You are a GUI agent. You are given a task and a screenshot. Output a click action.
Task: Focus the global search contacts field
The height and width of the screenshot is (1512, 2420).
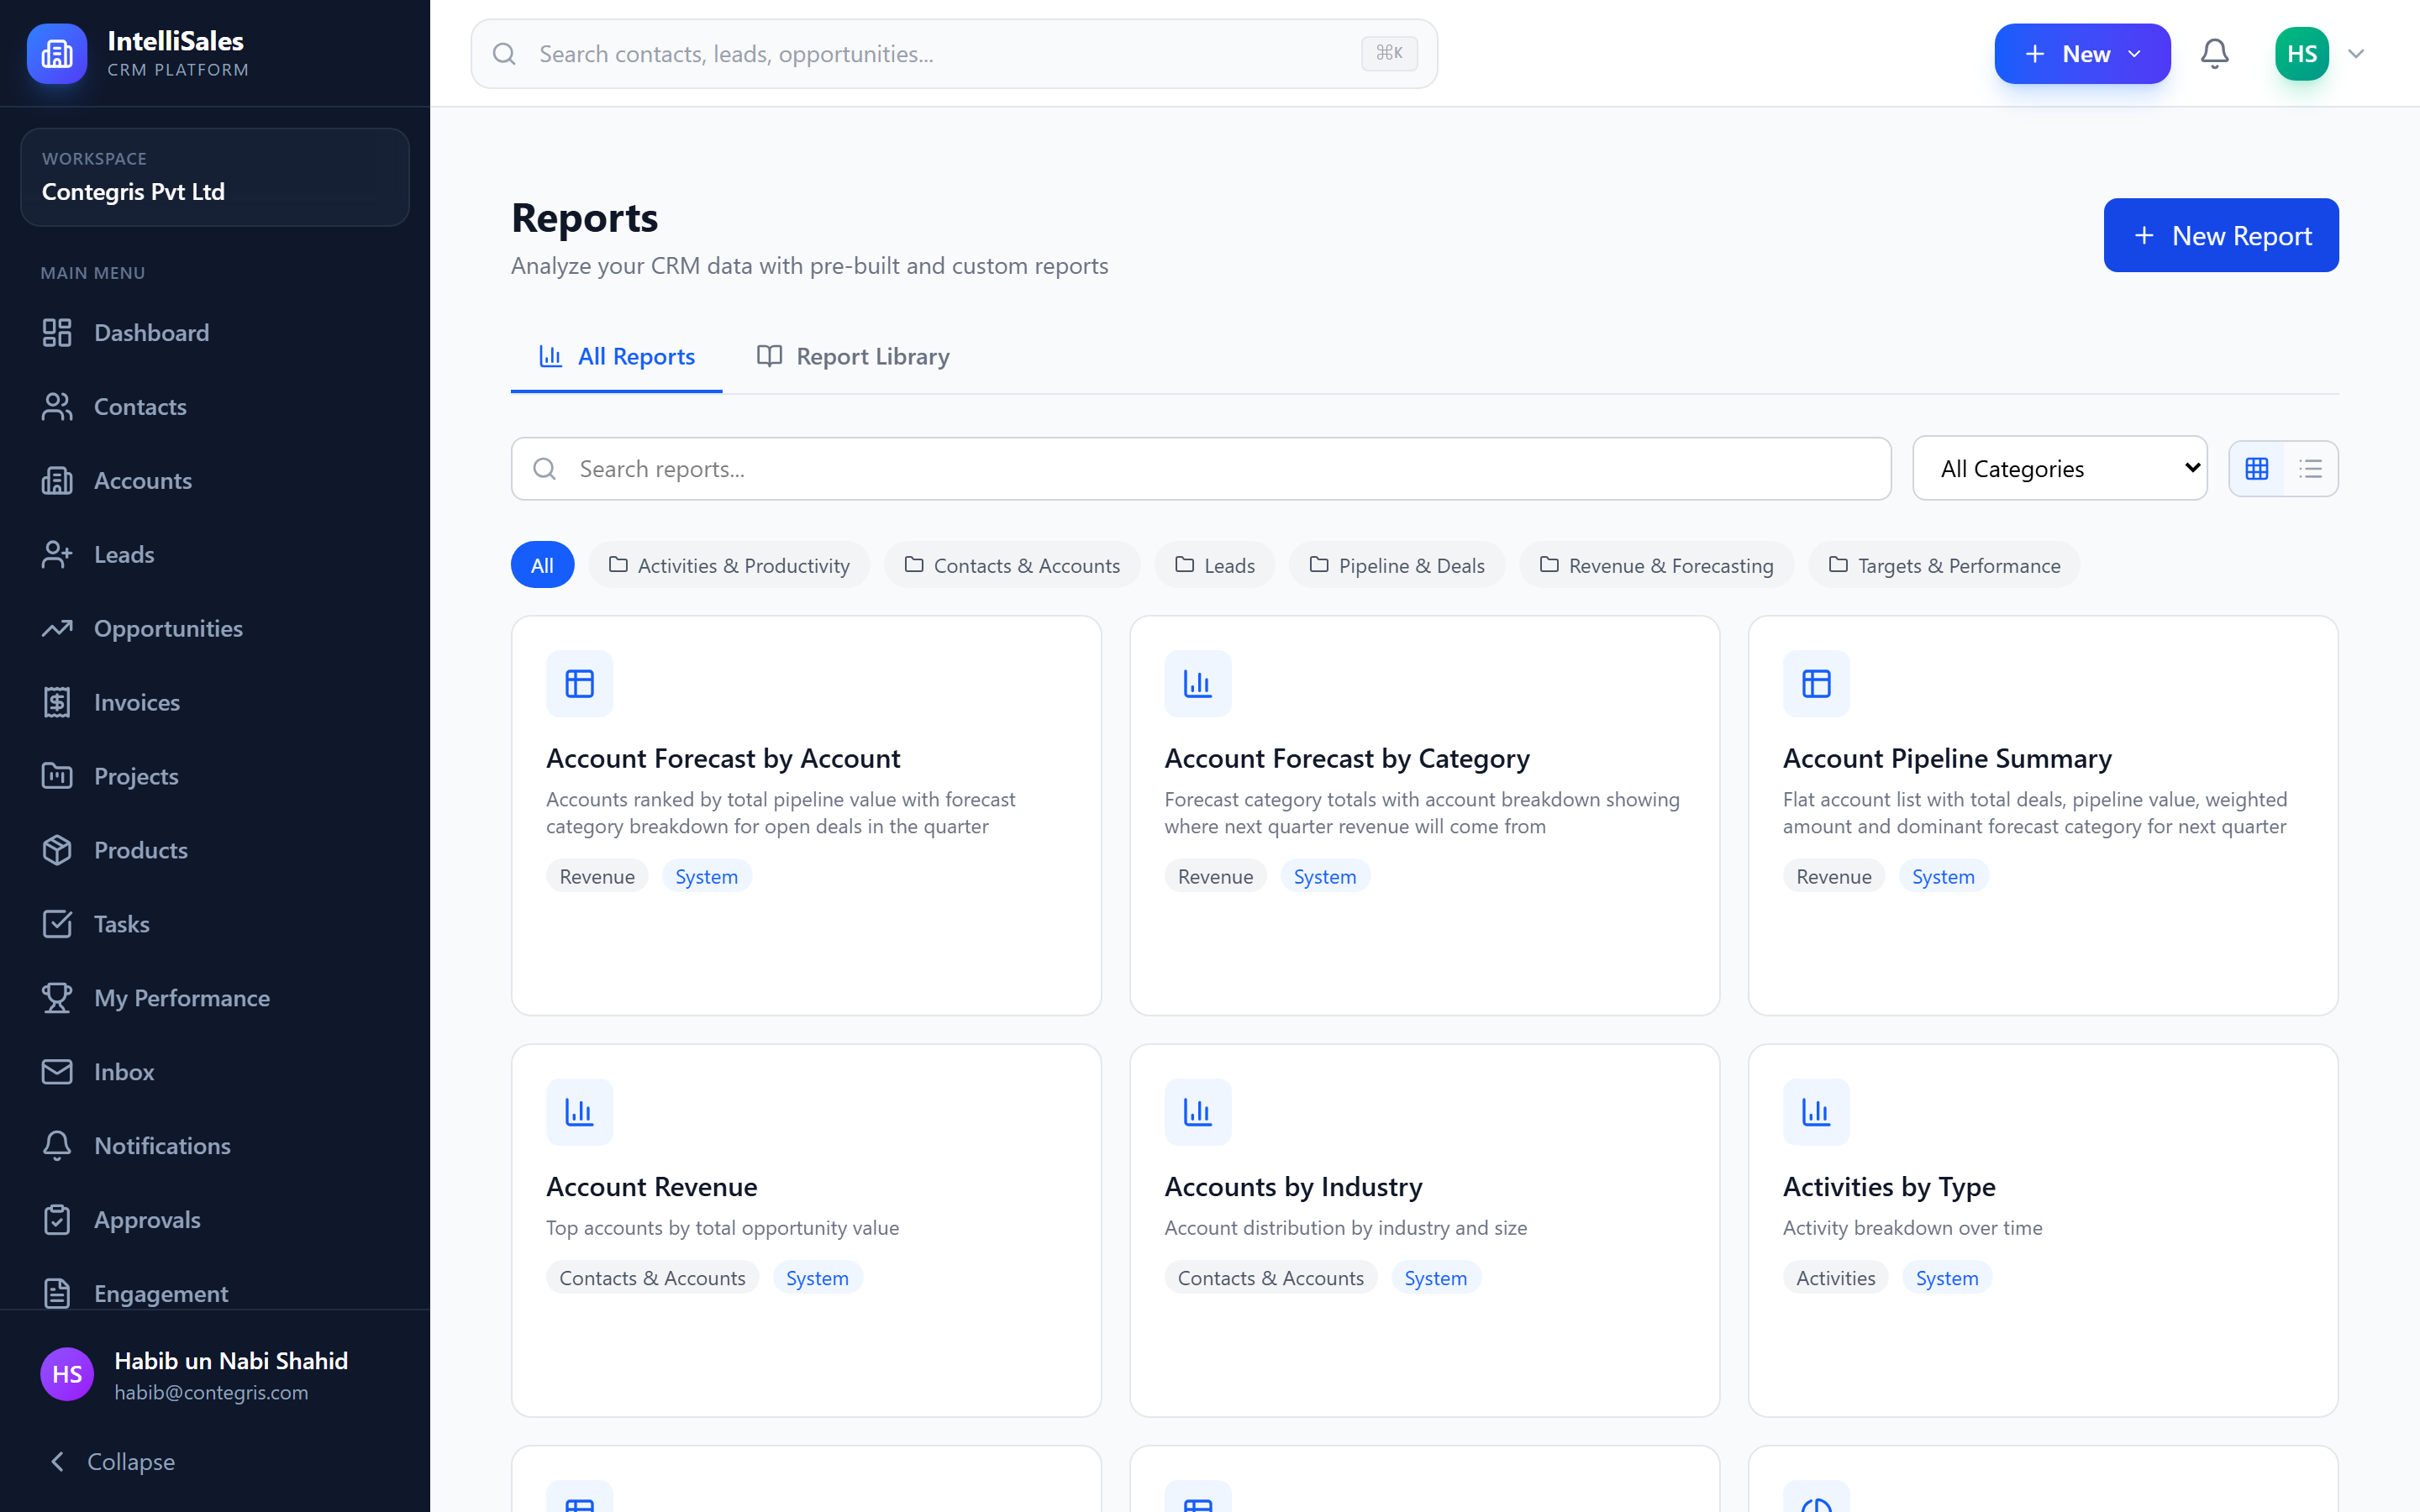(954, 53)
